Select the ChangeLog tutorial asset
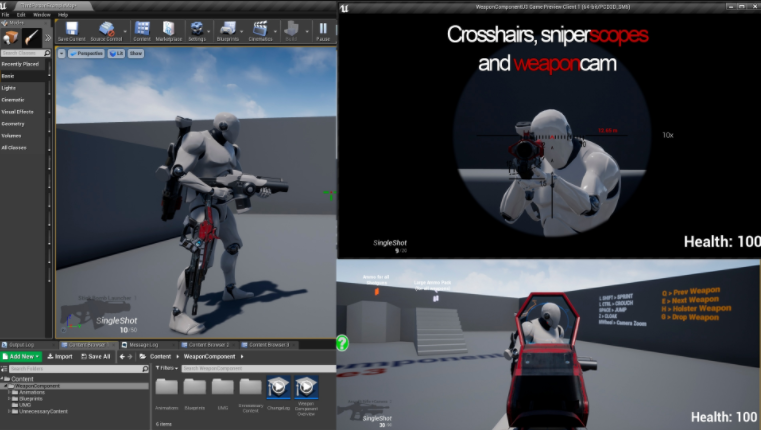The height and width of the screenshot is (430, 761). (x=279, y=387)
